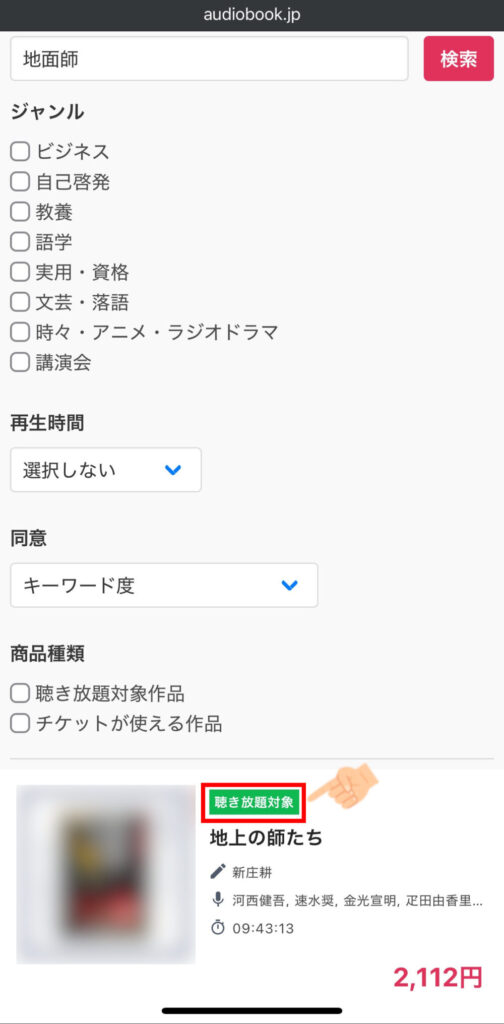
Task: Click the blue chevron in 再生時間 dropdown
Action: point(173,470)
